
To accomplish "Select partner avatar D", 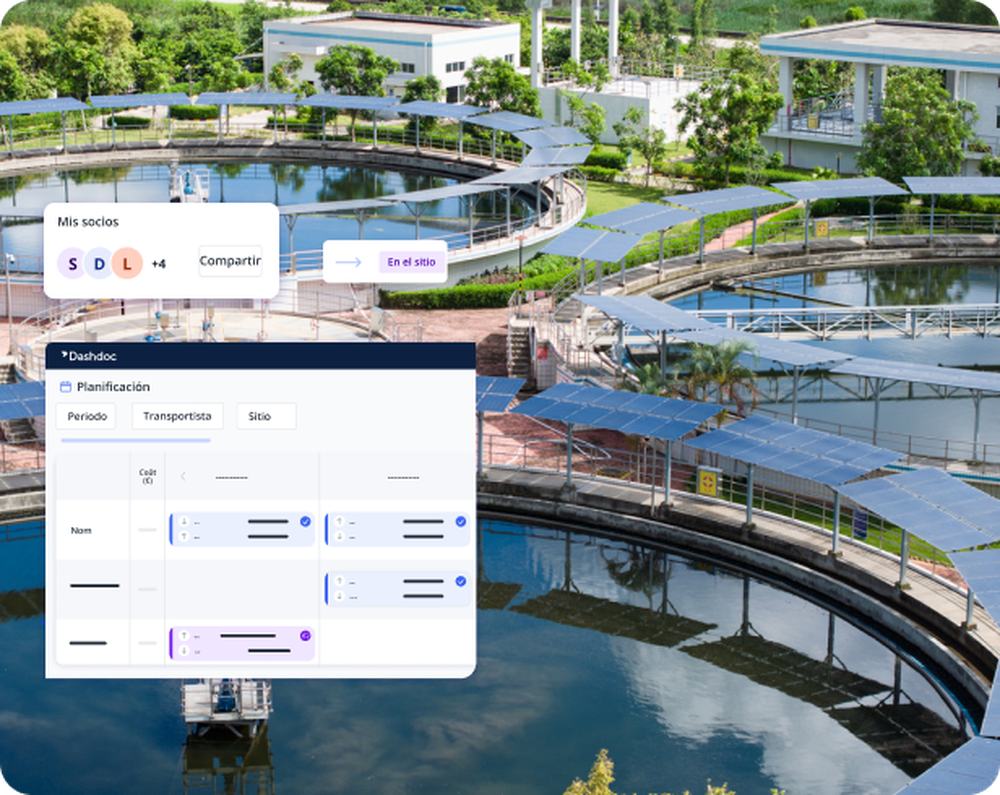I will tap(99, 263).
